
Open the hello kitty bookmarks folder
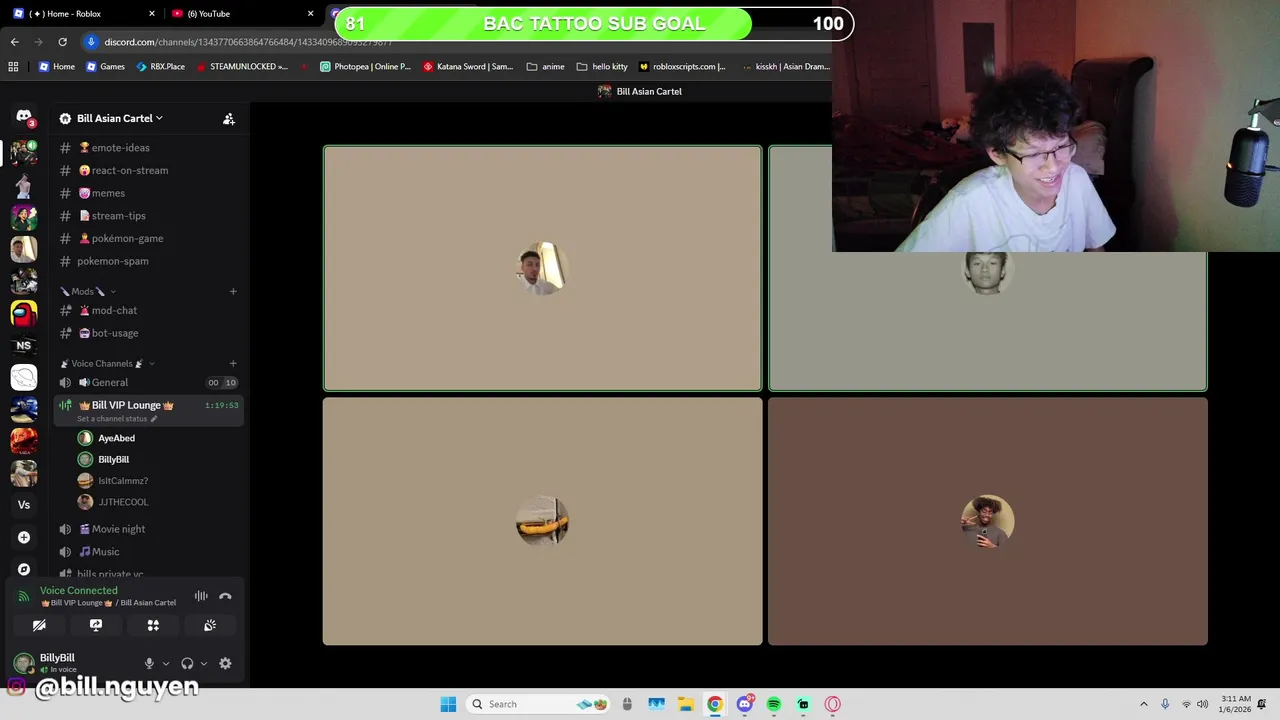(602, 66)
